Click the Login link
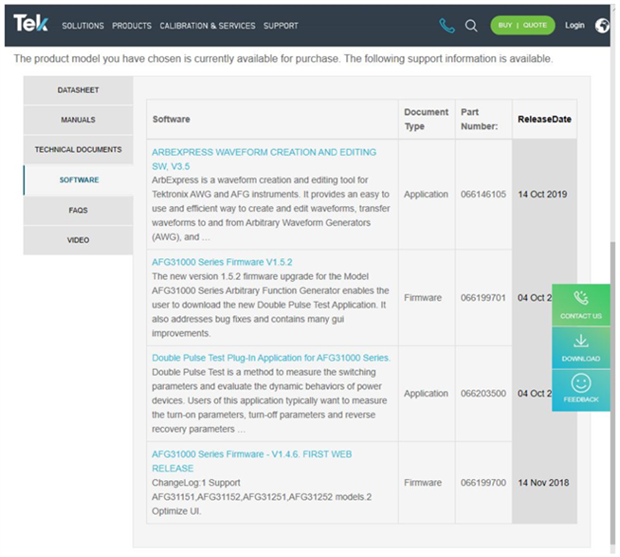This screenshot has width=620, height=557. (575, 25)
